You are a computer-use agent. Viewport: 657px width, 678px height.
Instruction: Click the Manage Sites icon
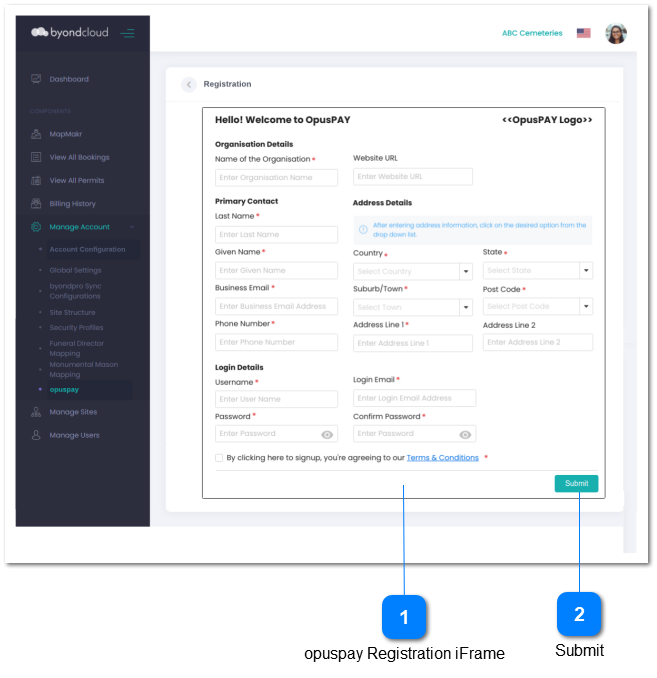pyautogui.click(x=36, y=412)
